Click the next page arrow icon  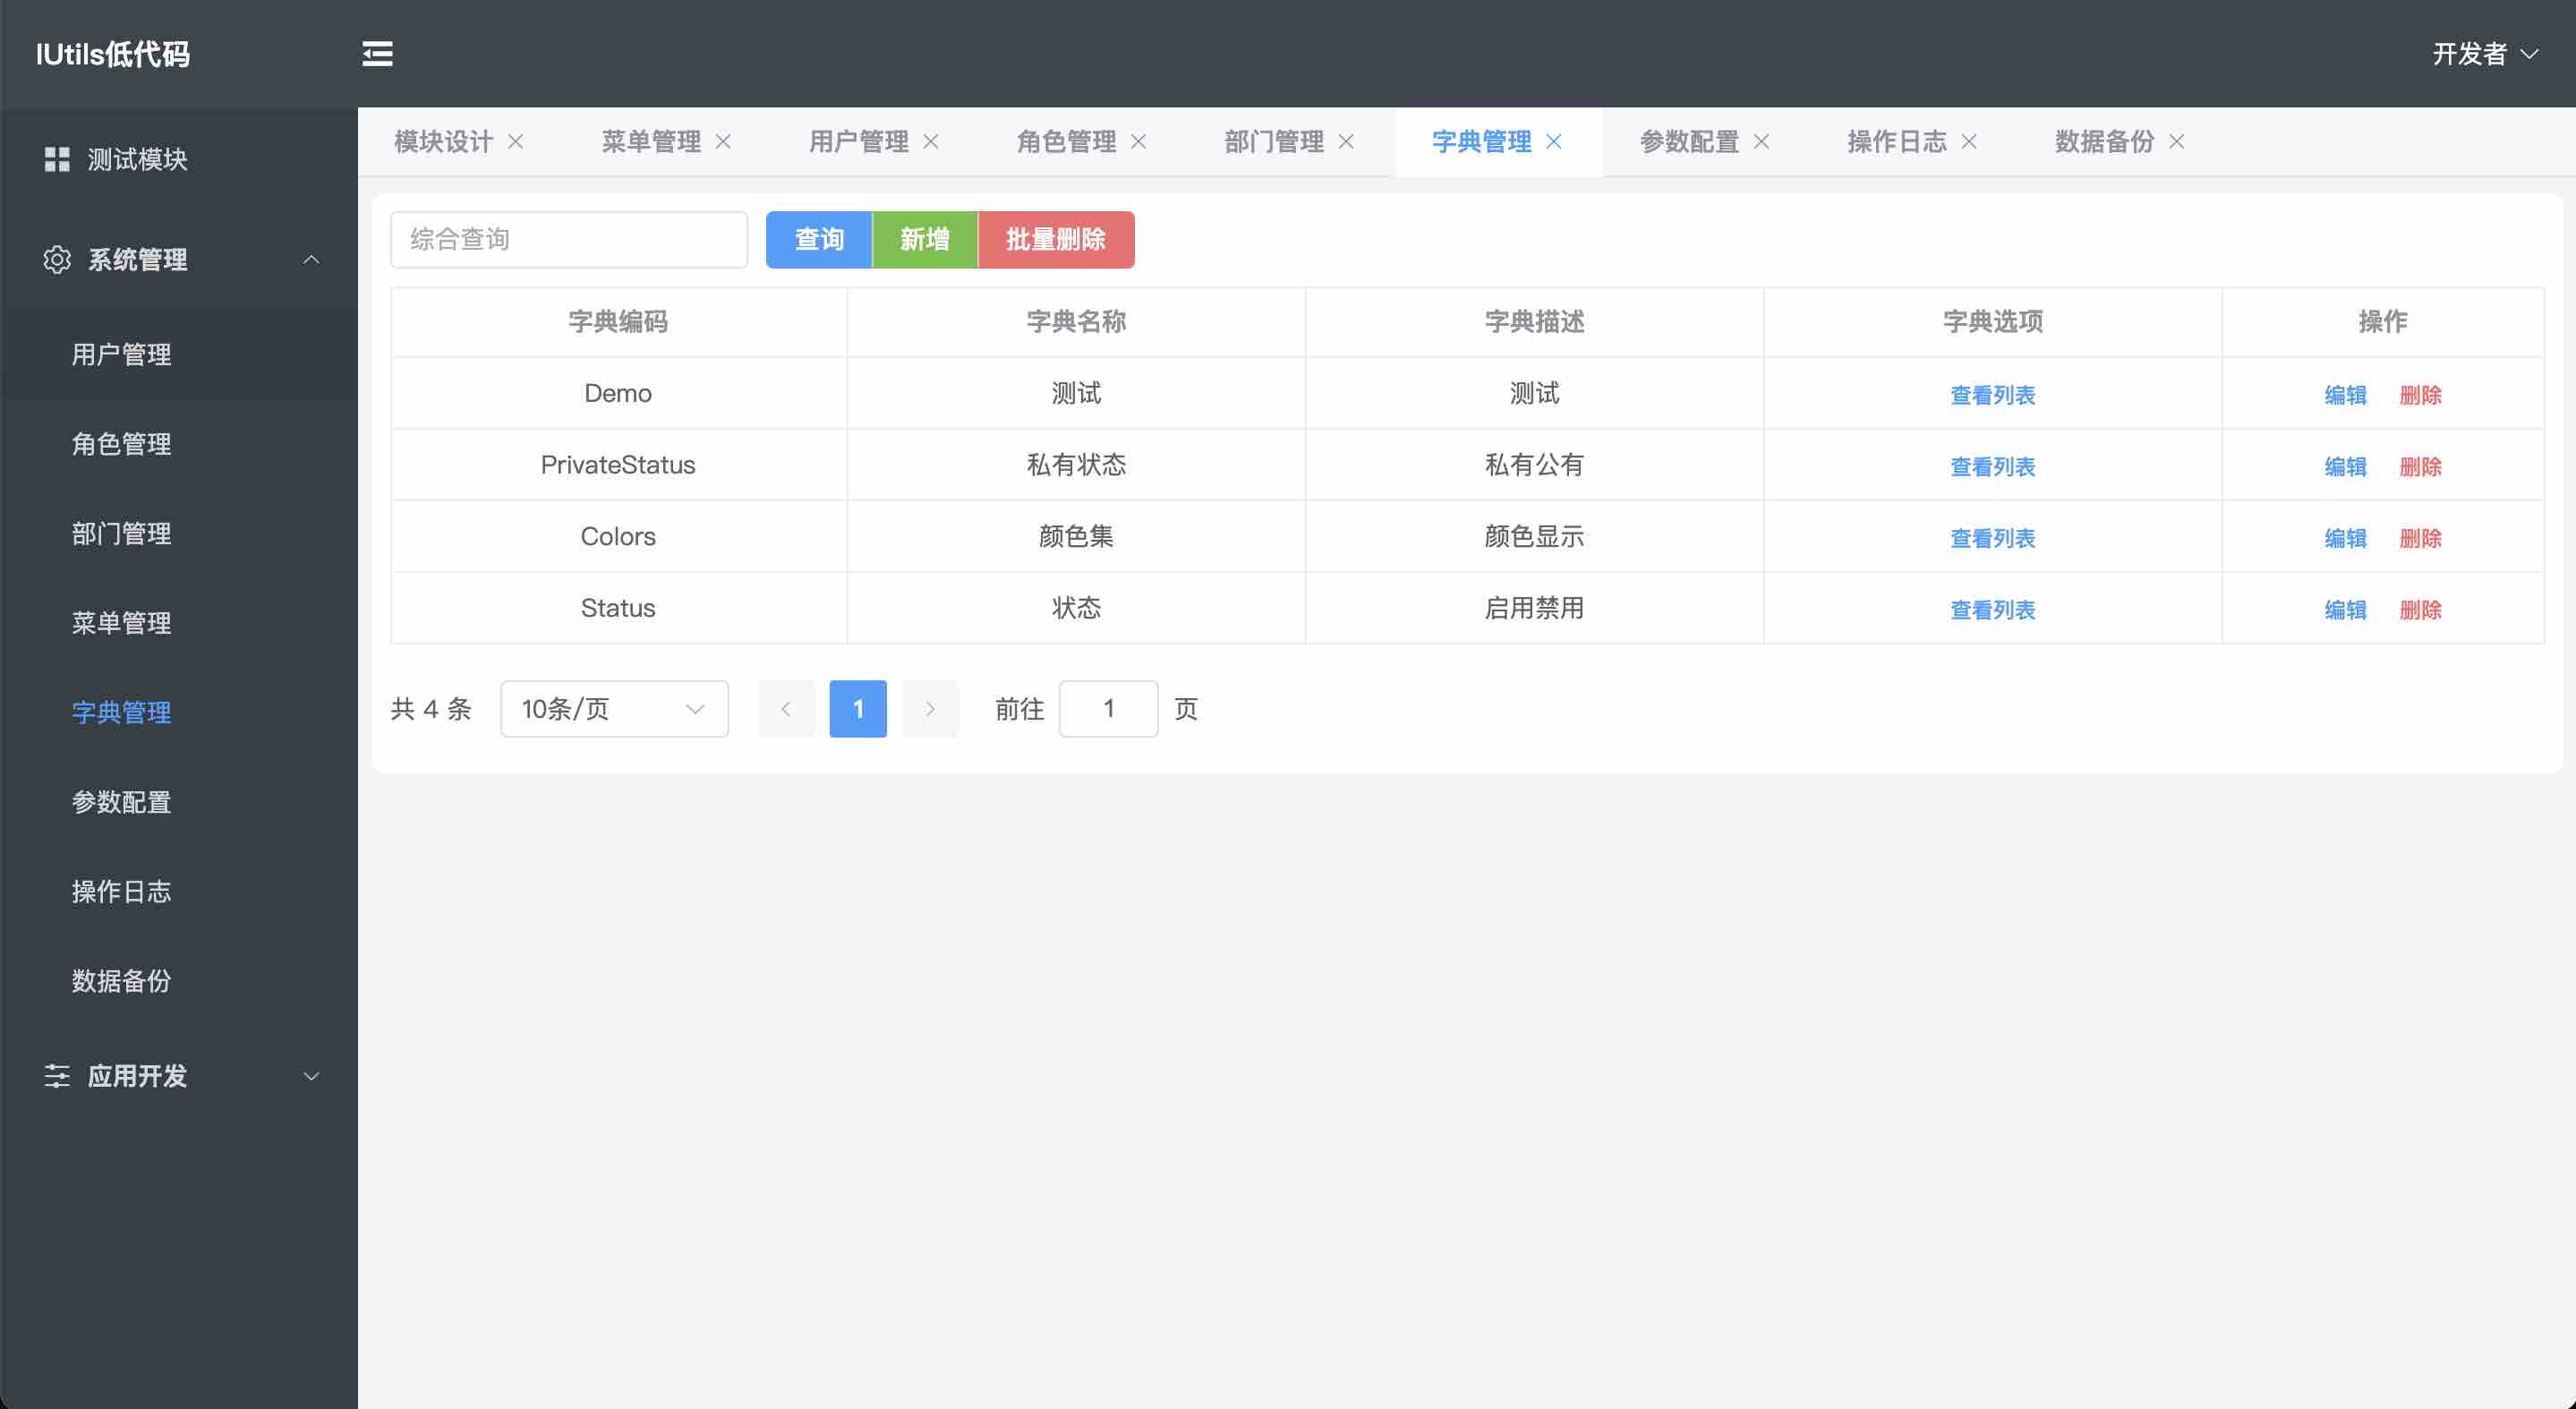[x=930, y=708]
